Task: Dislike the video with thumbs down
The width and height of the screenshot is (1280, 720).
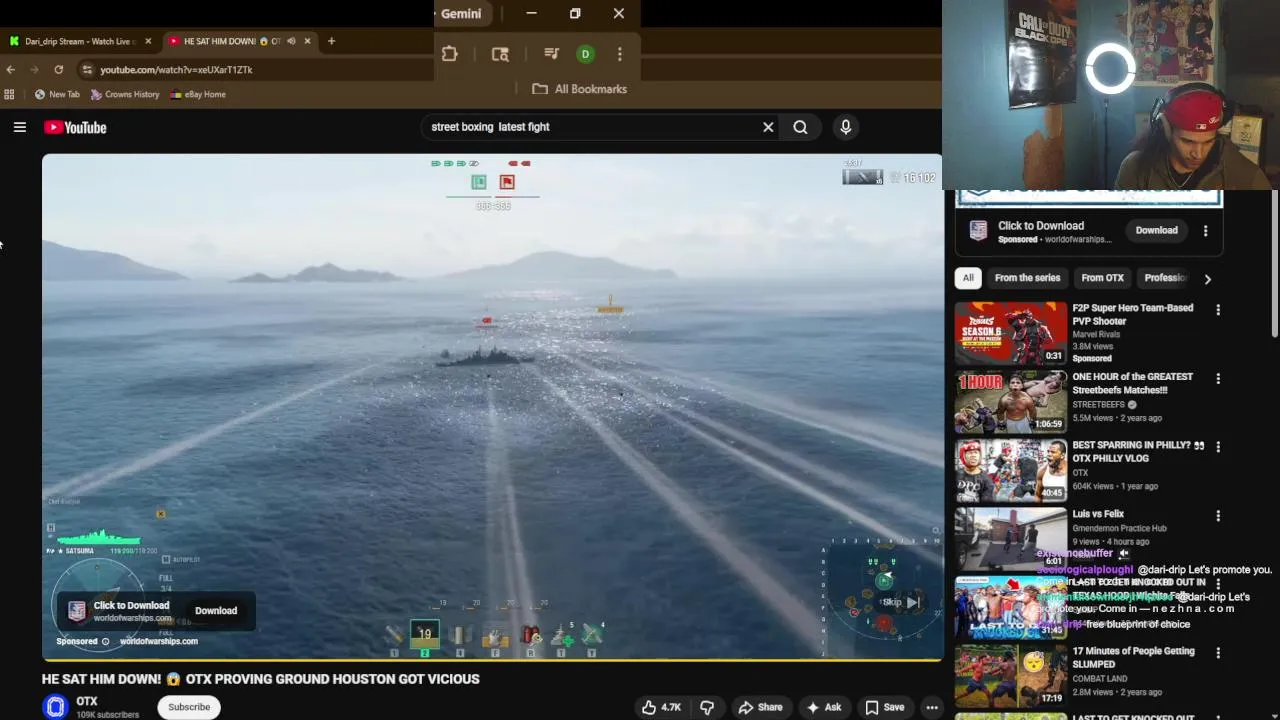Action: click(707, 707)
